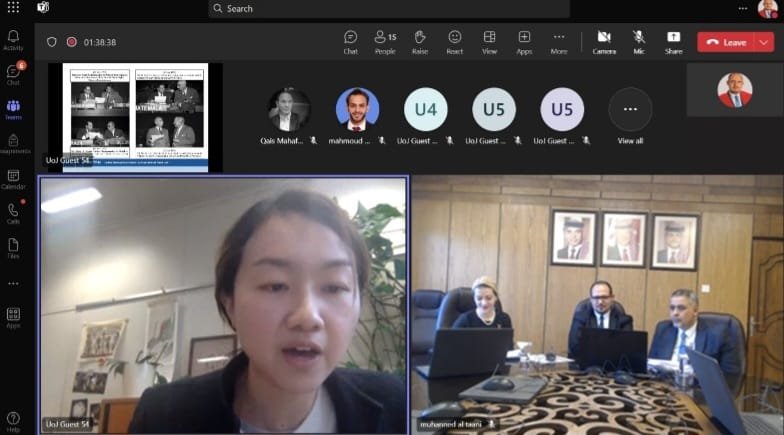Viewport: 784px width, 435px height.
Task: Go to Calls in the sidebar
Action: [14, 214]
